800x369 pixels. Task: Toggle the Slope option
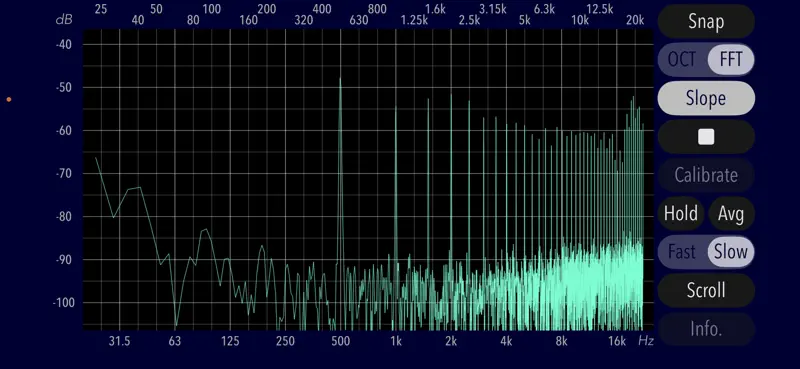706,98
